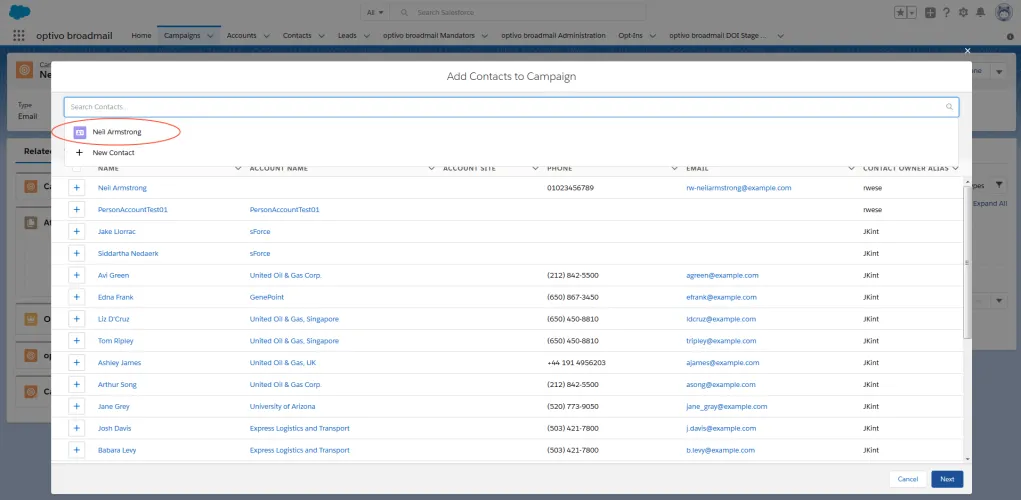Open the Opt-Ins tab
The width and height of the screenshot is (1021, 500).
coord(630,35)
